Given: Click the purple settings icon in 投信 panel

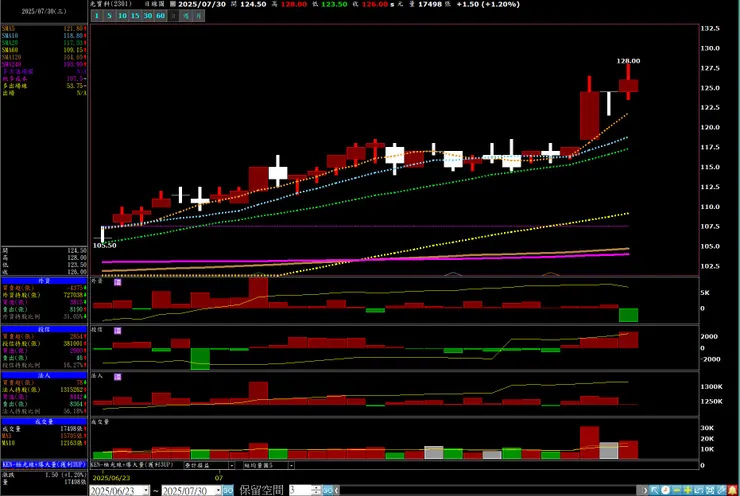Looking at the screenshot, I should (x=118, y=331).
